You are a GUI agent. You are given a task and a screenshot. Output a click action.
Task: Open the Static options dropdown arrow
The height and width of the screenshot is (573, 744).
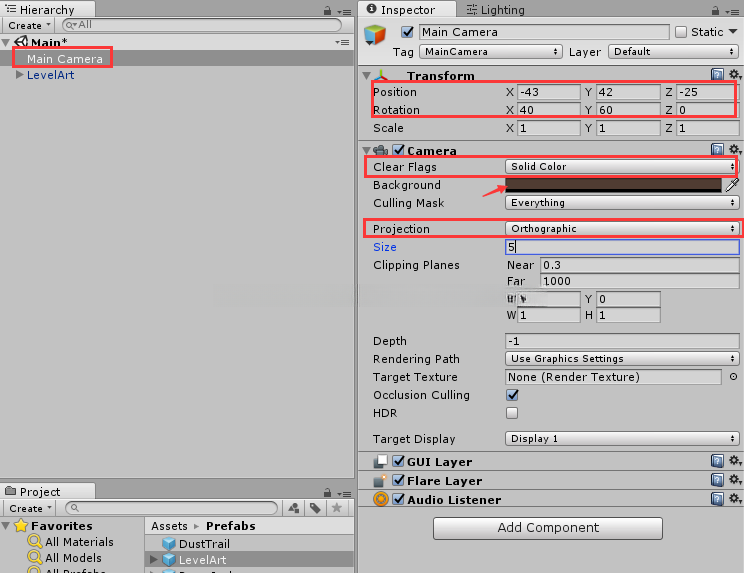pyautogui.click(x=733, y=31)
